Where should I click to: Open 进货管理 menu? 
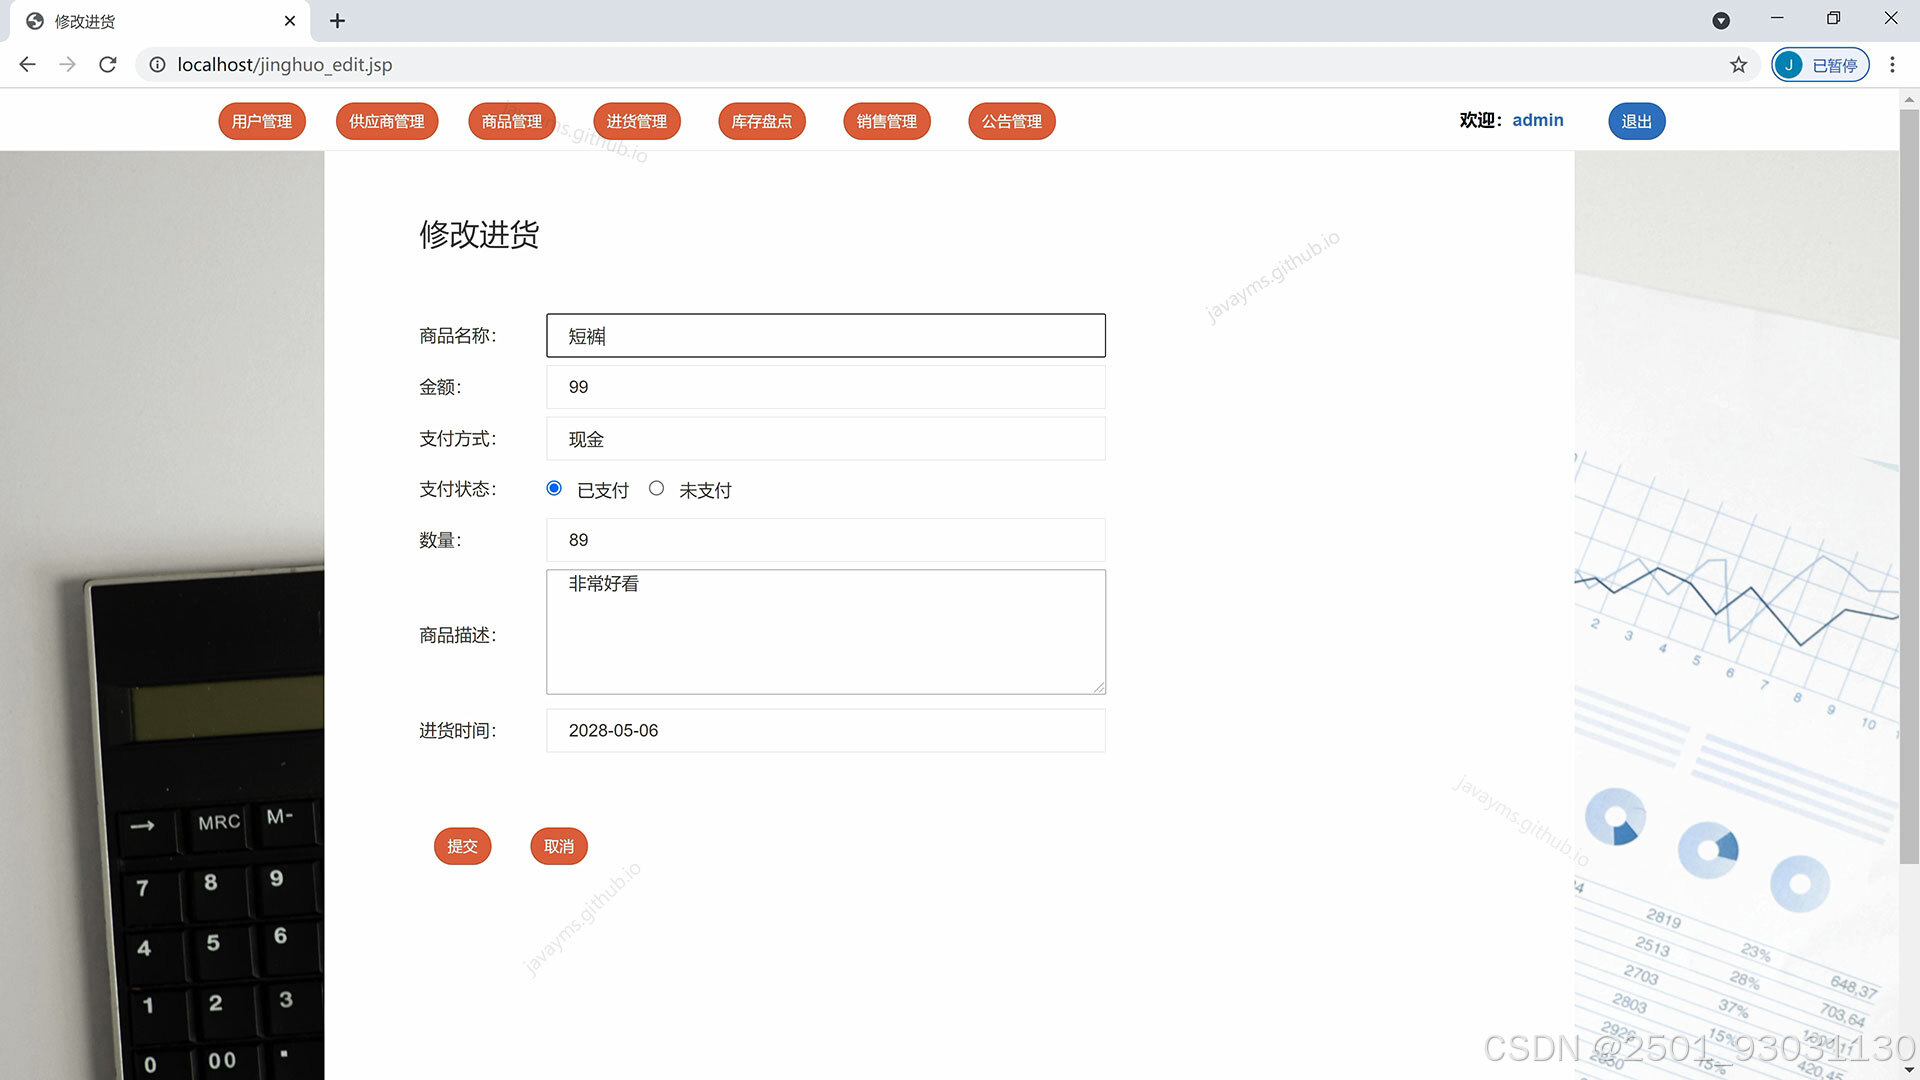click(637, 121)
